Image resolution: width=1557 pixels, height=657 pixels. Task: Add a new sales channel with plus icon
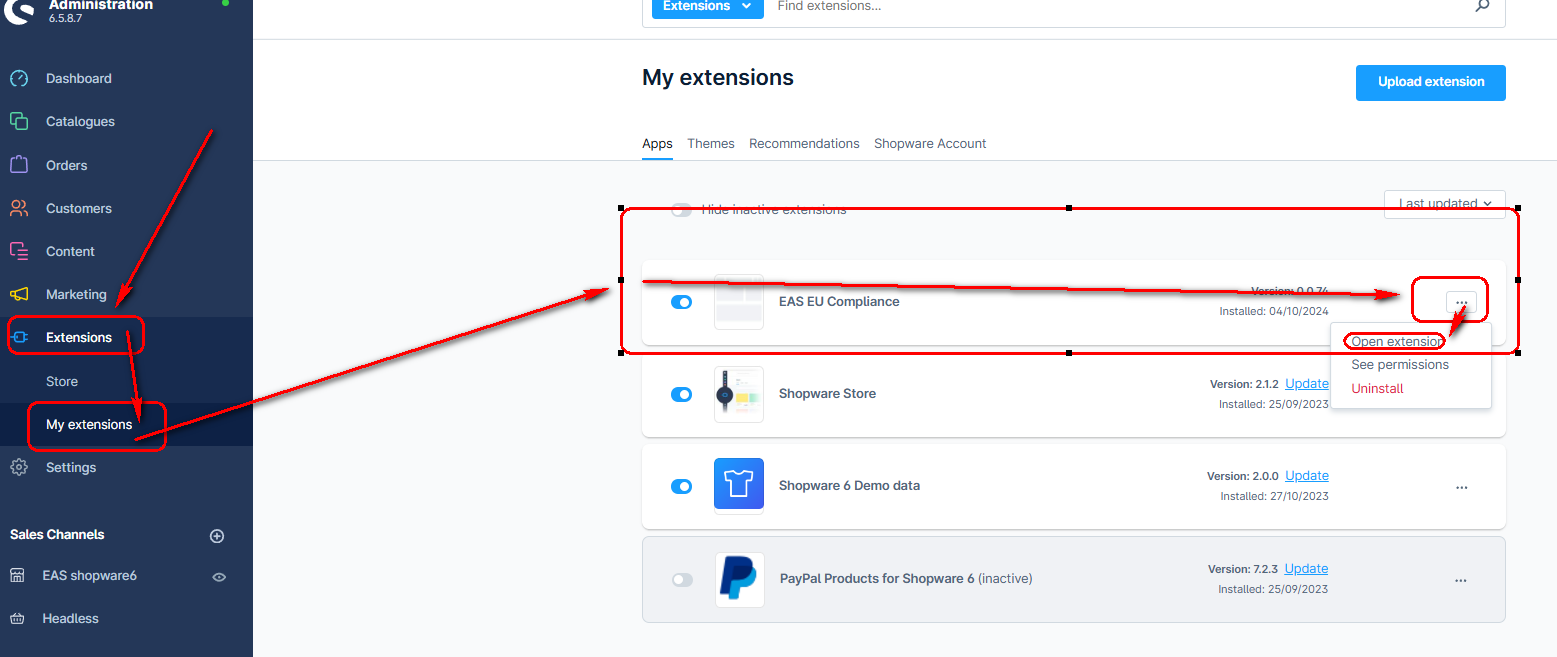(x=217, y=536)
